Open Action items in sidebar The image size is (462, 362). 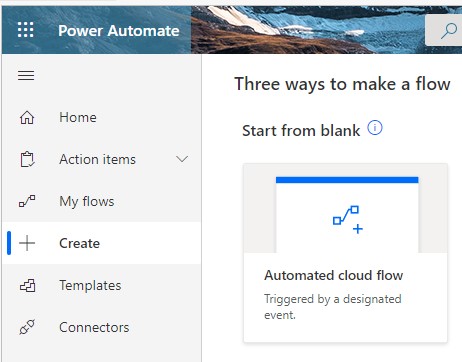(x=102, y=159)
